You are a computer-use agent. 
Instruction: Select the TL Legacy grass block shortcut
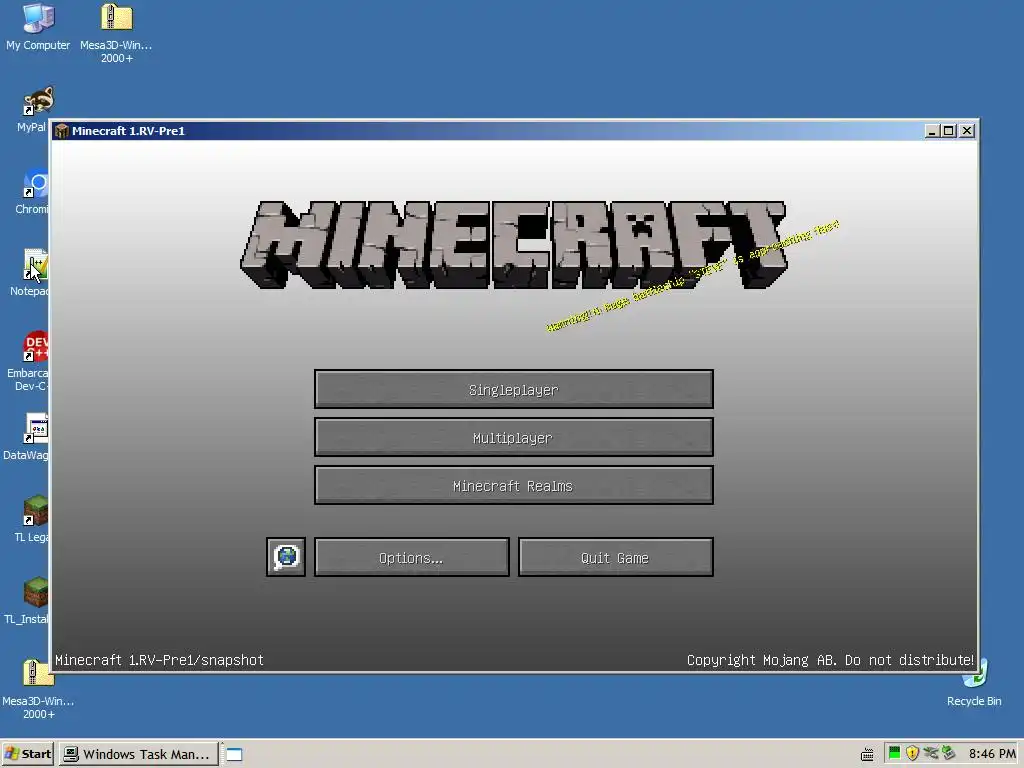coord(34,519)
